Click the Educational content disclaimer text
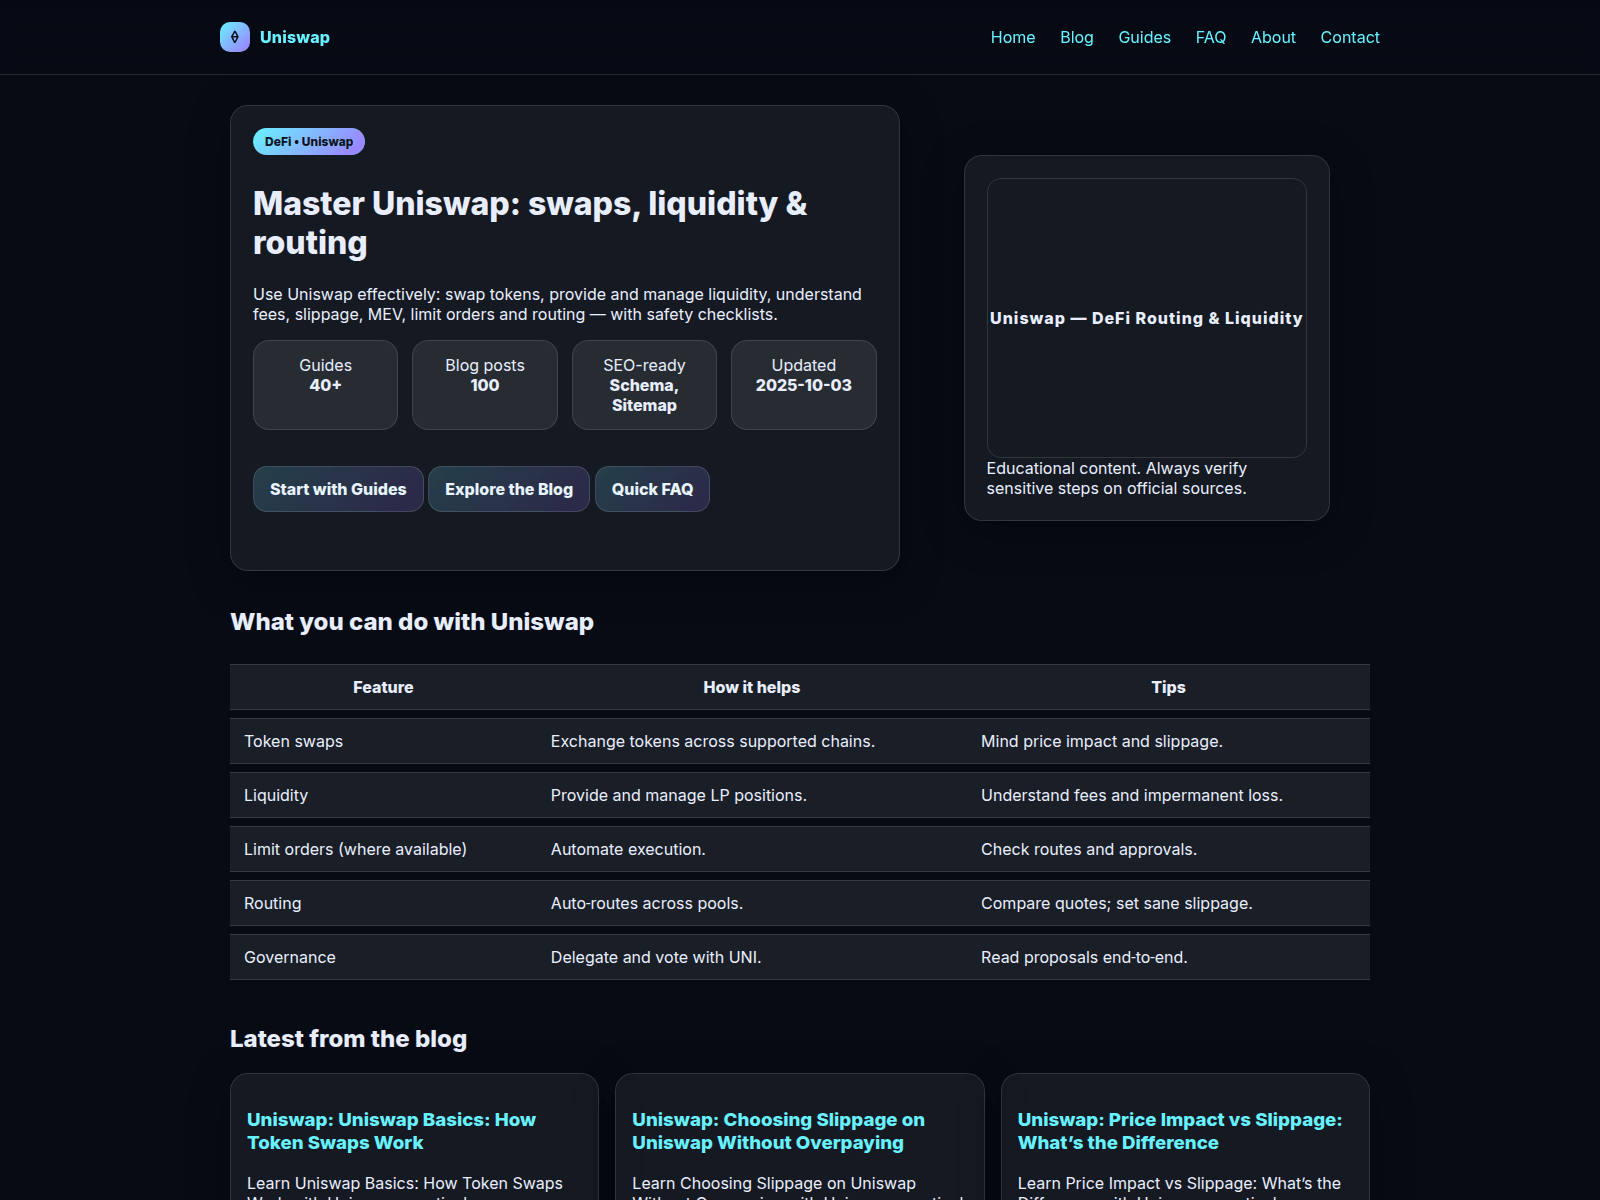 1117,478
